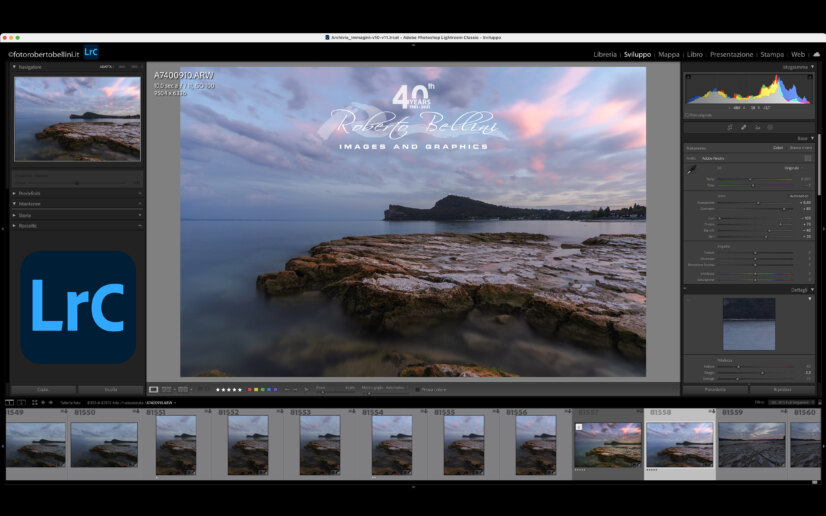Screen dimensions: 826x516
Task: Click the Lightroom Classic LrC identity plate logo
Action: click(91, 52)
